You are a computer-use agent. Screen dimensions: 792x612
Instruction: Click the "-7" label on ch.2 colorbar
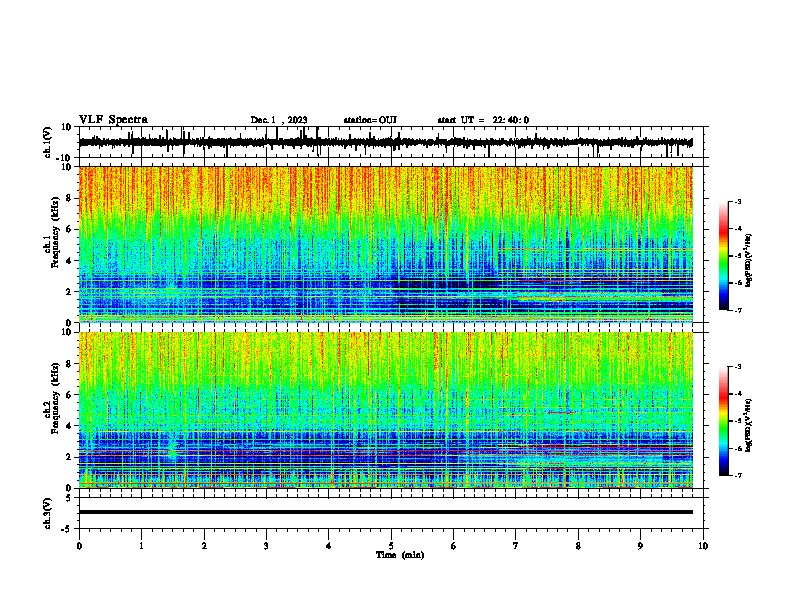point(737,475)
